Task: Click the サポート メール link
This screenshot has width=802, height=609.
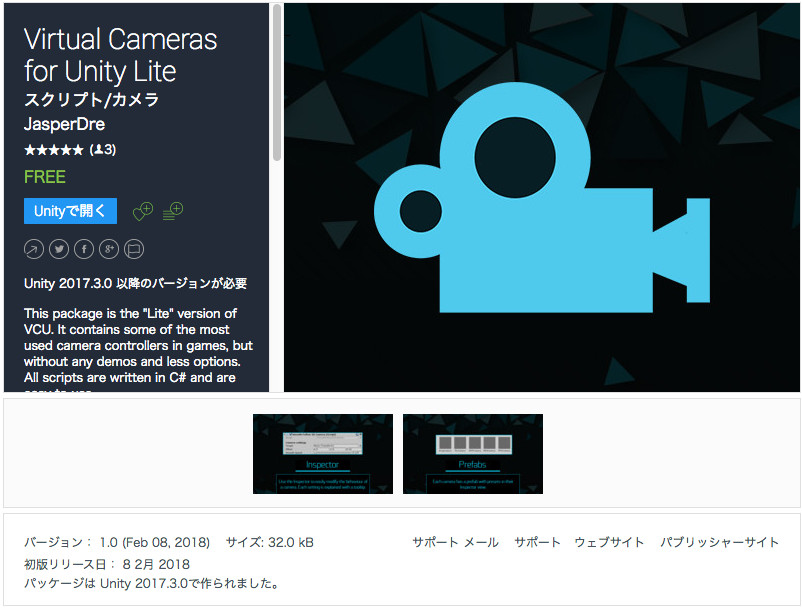Action: (x=455, y=542)
